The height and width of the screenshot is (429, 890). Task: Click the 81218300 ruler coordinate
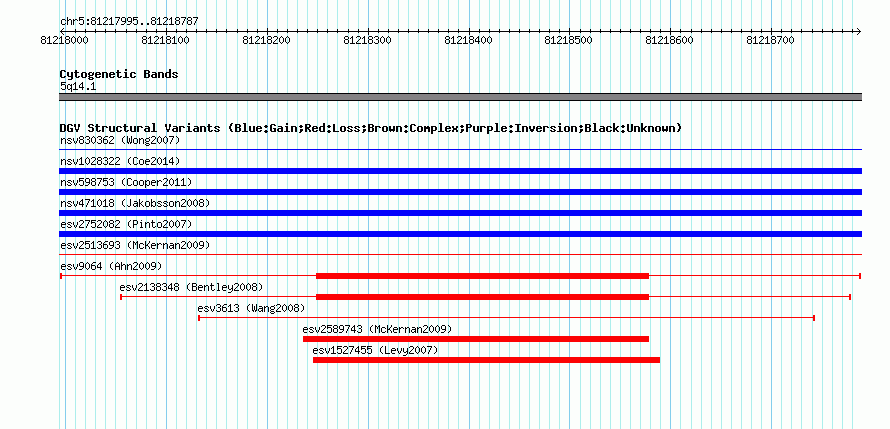(x=367, y=40)
